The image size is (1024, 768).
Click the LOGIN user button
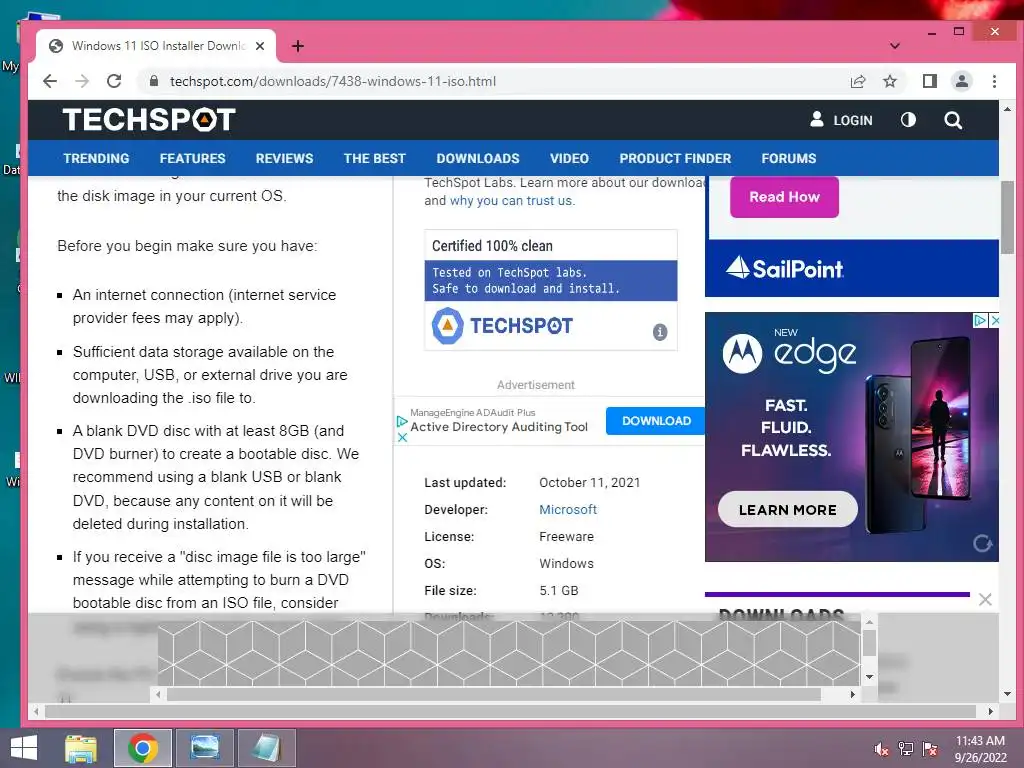click(841, 120)
